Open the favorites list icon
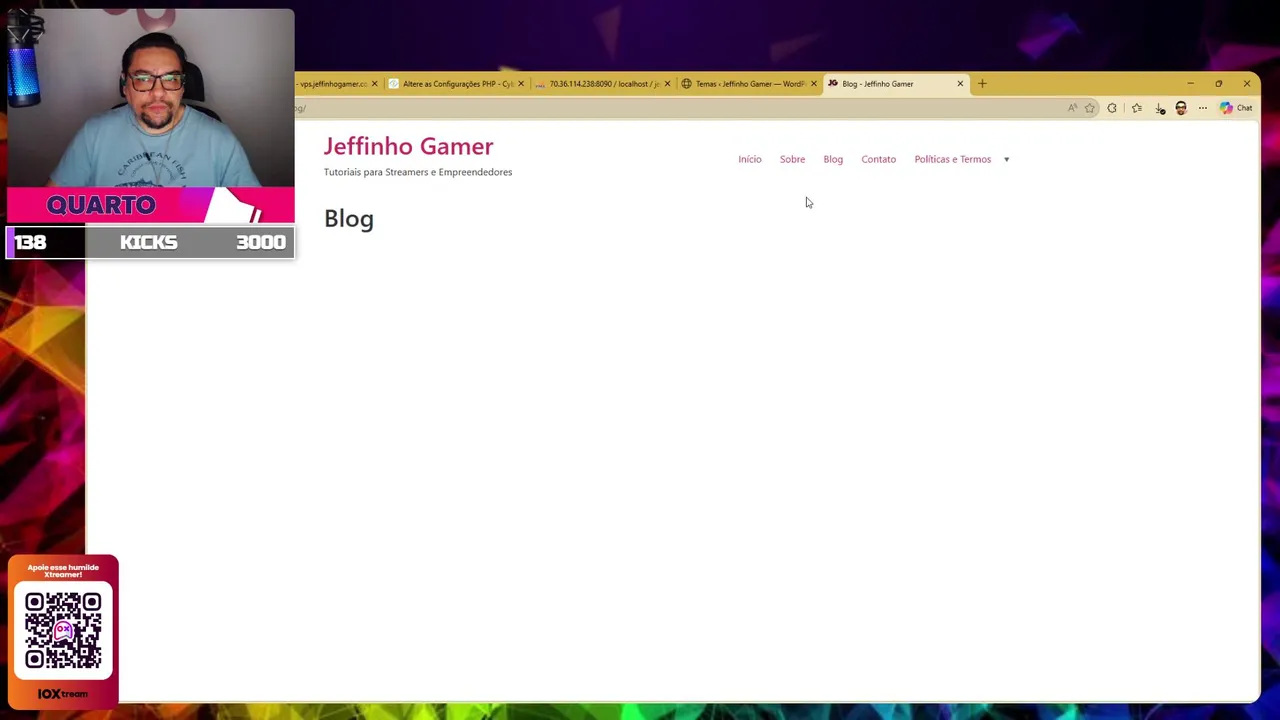1280x720 pixels. (1136, 108)
